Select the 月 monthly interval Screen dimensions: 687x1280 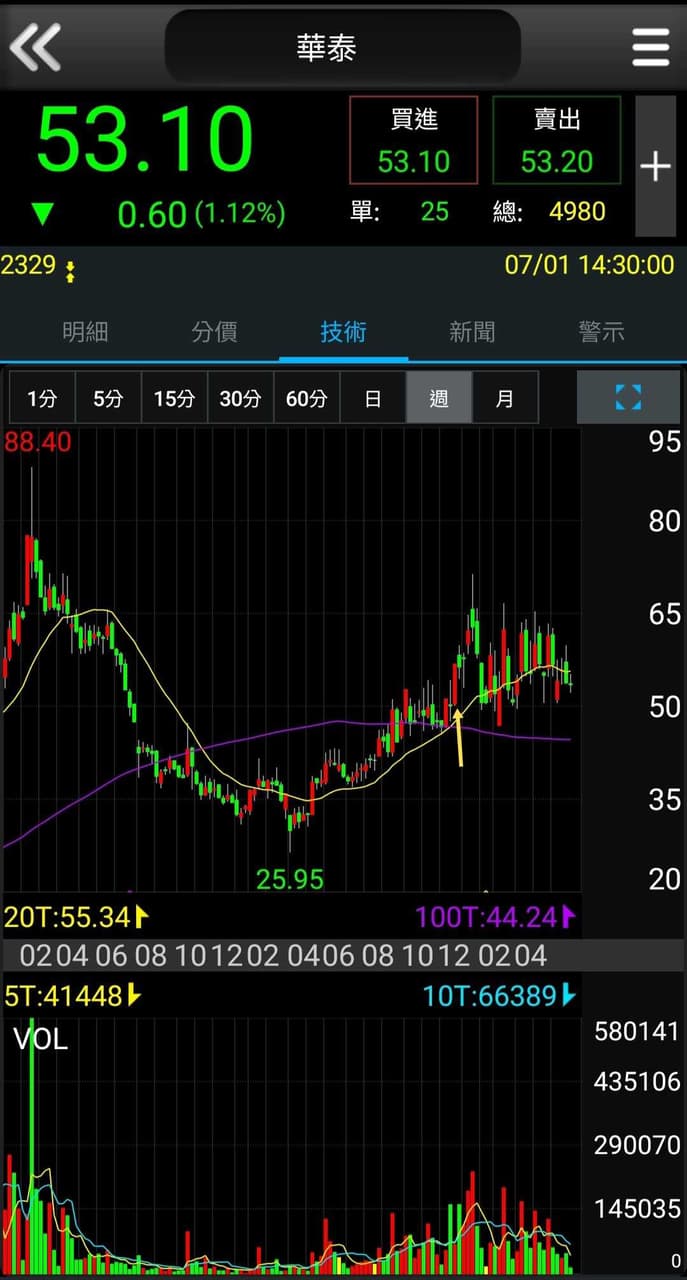(x=505, y=398)
